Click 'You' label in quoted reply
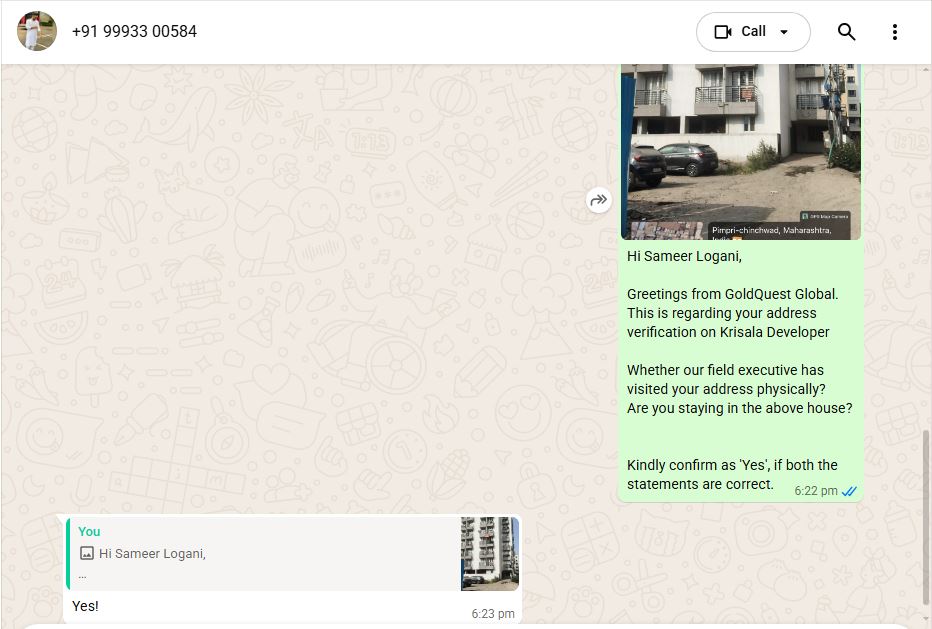The width and height of the screenshot is (932, 629). (x=89, y=531)
